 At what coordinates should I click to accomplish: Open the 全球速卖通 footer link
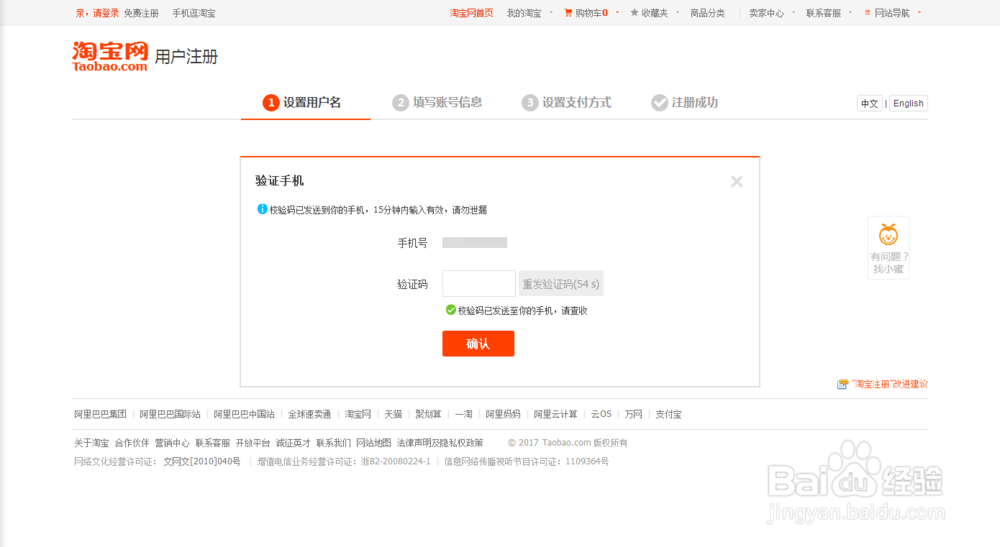pos(309,414)
